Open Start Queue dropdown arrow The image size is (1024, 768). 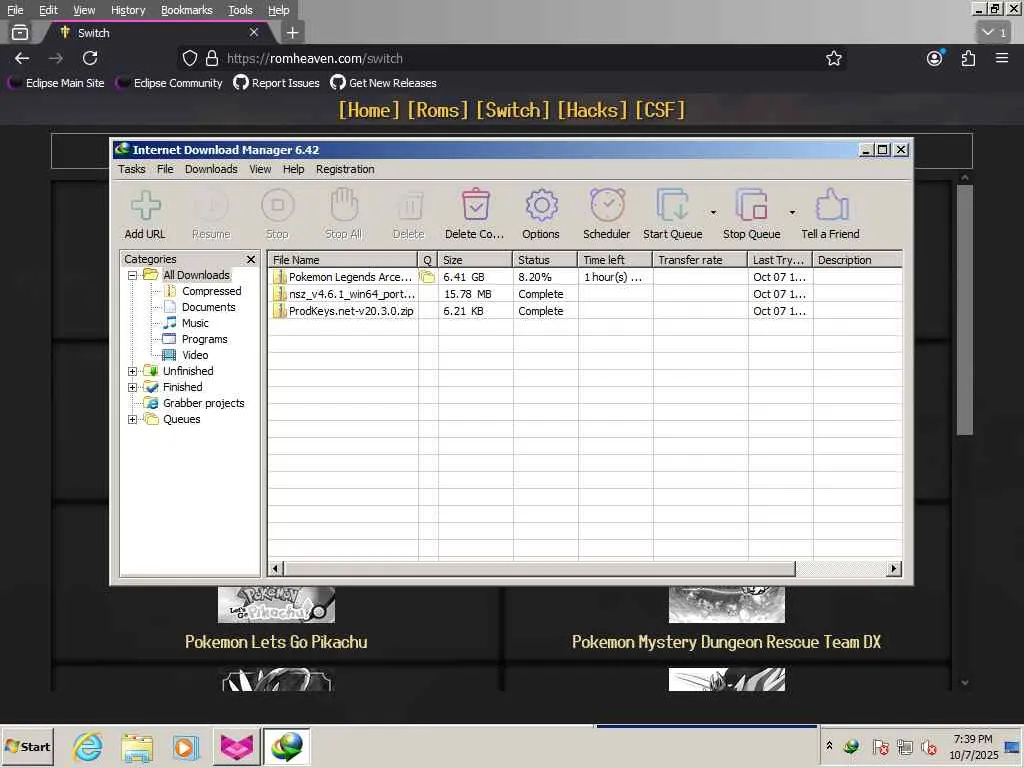713,212
